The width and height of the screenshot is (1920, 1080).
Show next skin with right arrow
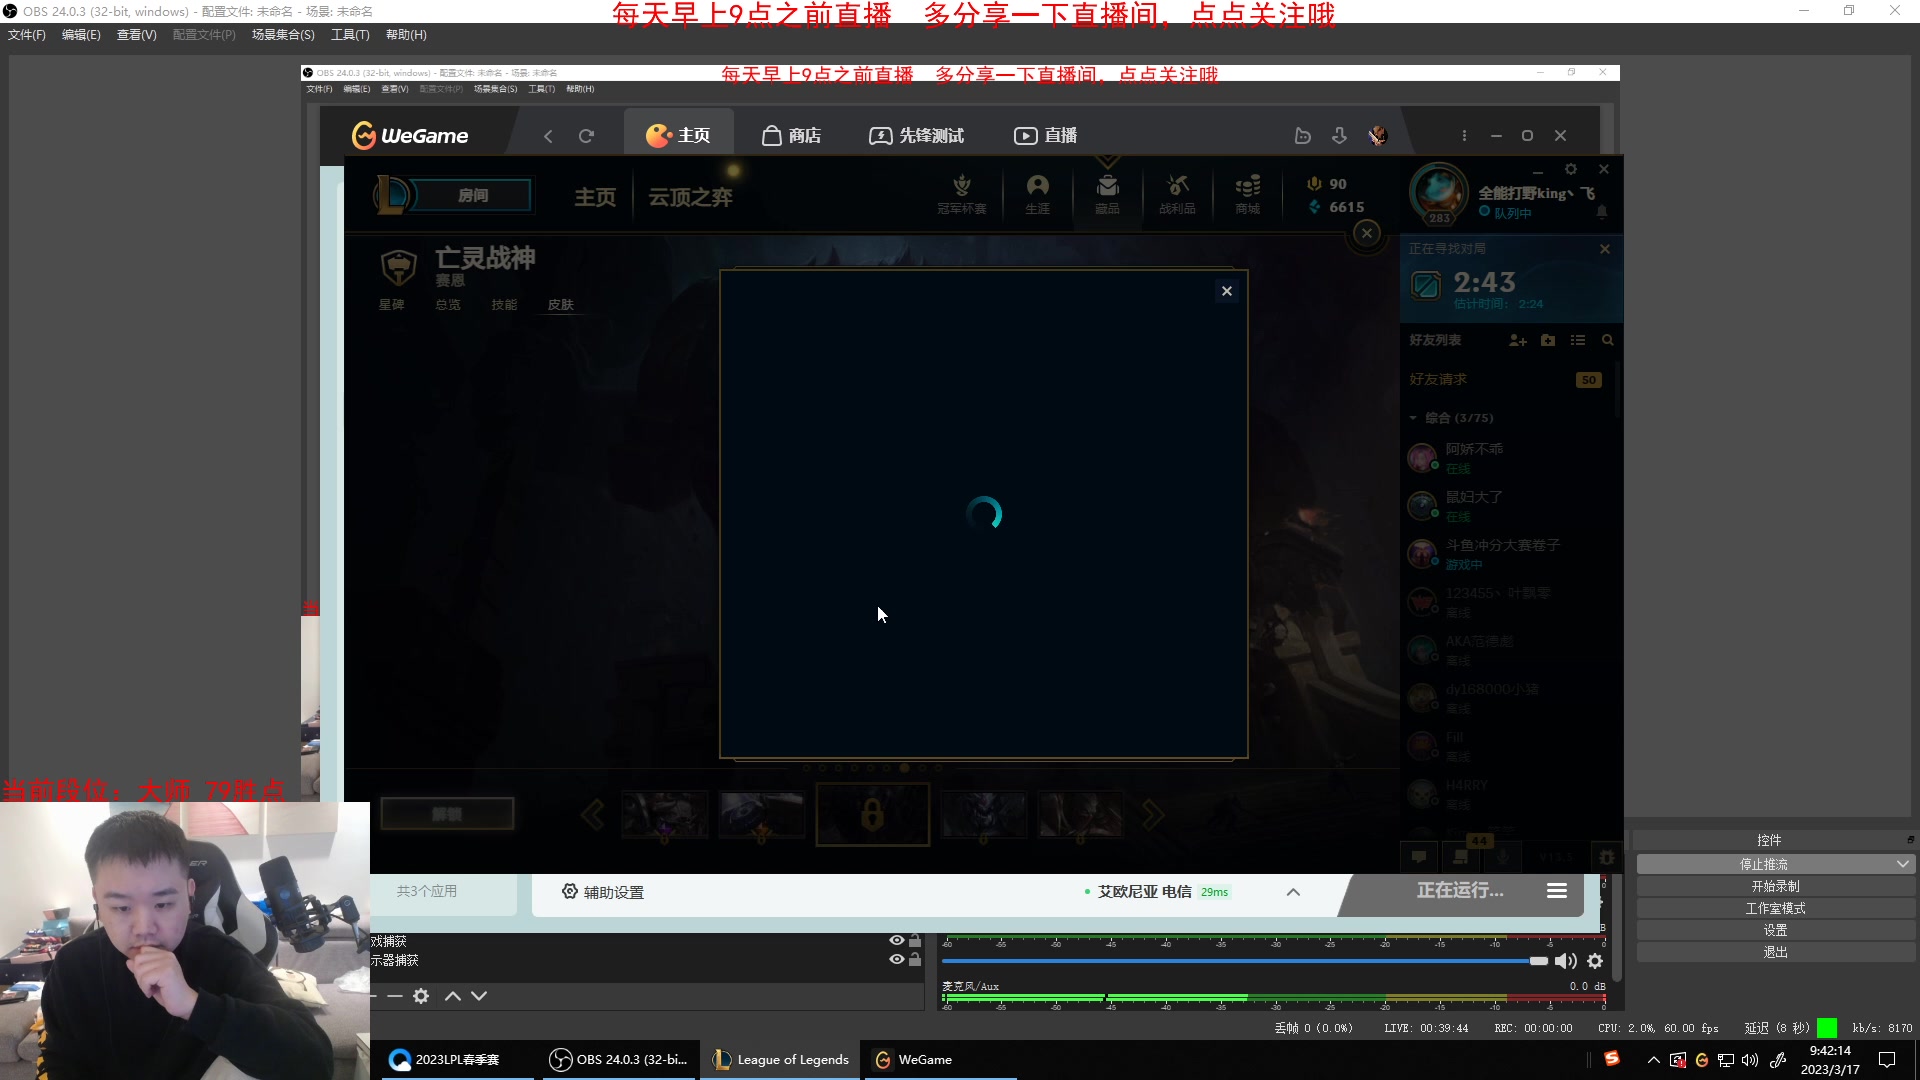click(1153, 815)
